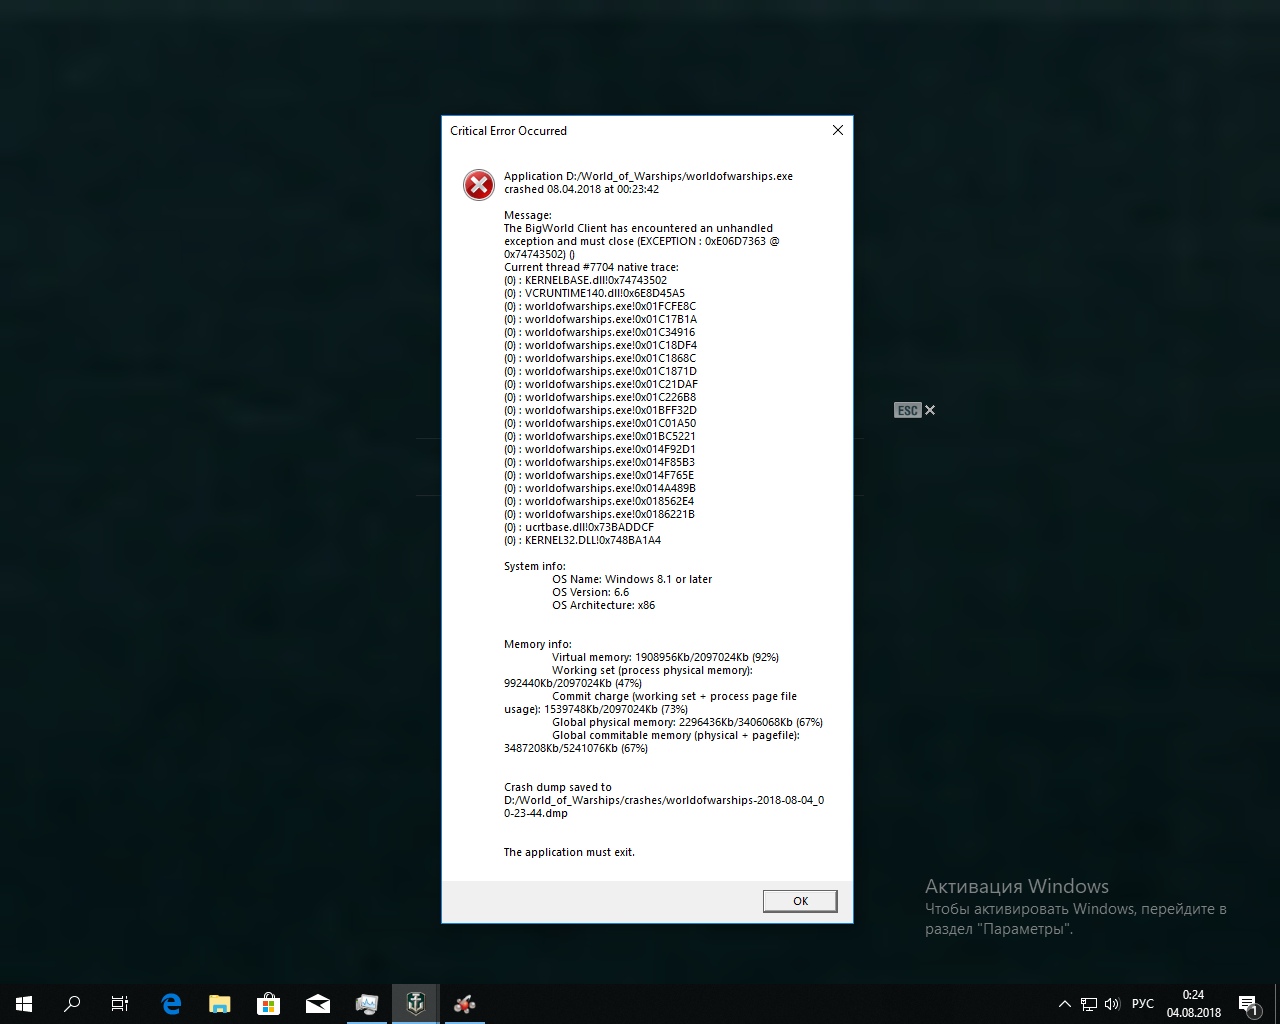Viewport: 1280px width, 1024px height.
Task: Click 'The application must exit.' text
Action: coord(569,852)
